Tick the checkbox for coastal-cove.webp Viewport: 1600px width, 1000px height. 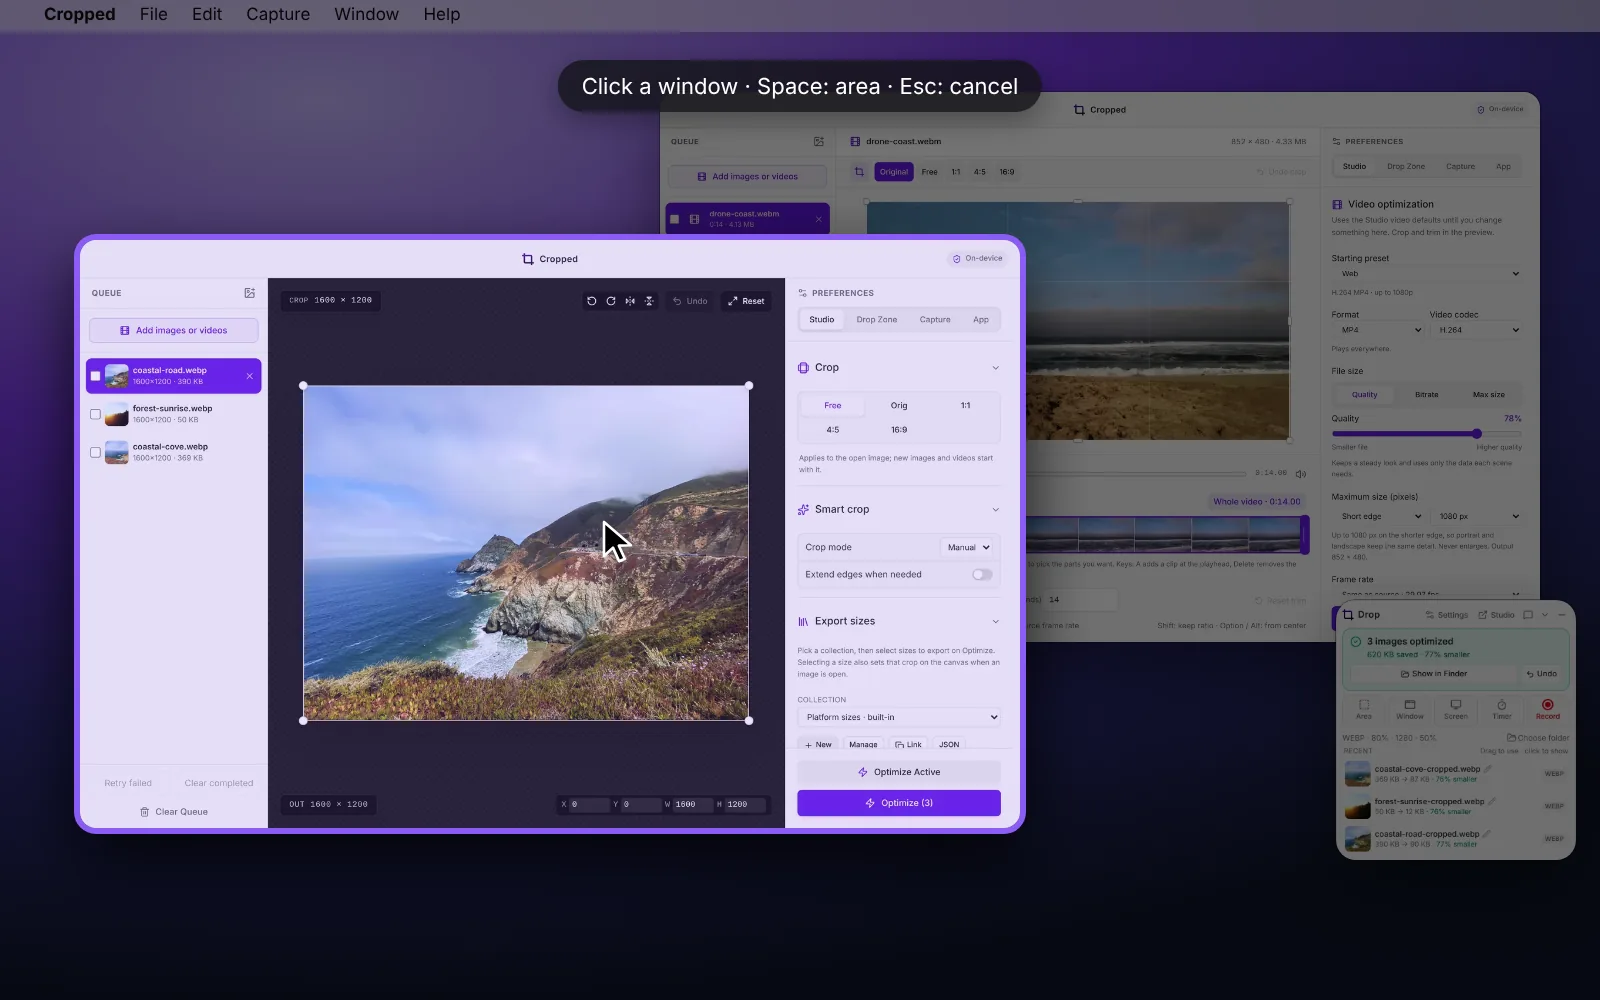tap(96, 452)
